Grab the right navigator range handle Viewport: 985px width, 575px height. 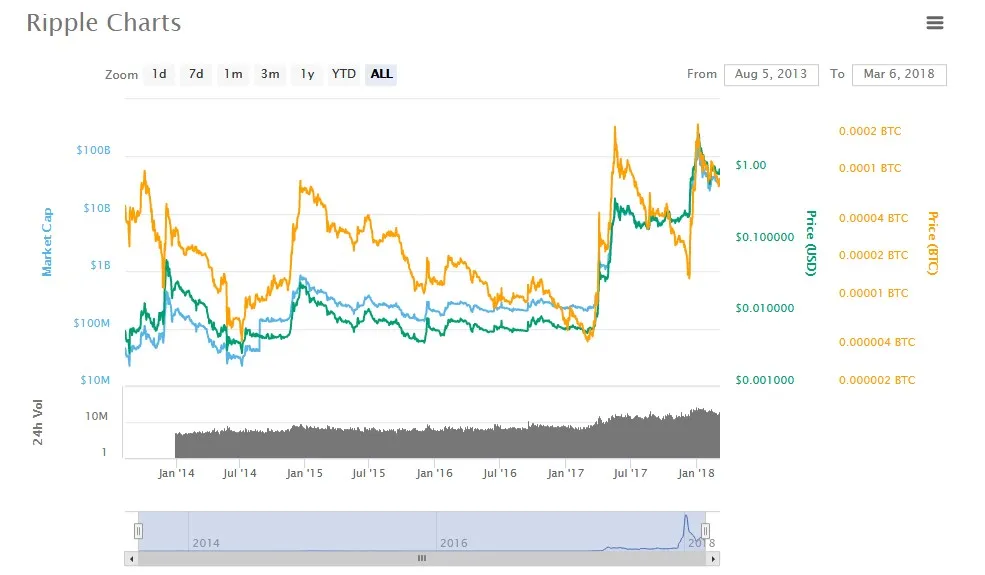[x=705, y=531]
